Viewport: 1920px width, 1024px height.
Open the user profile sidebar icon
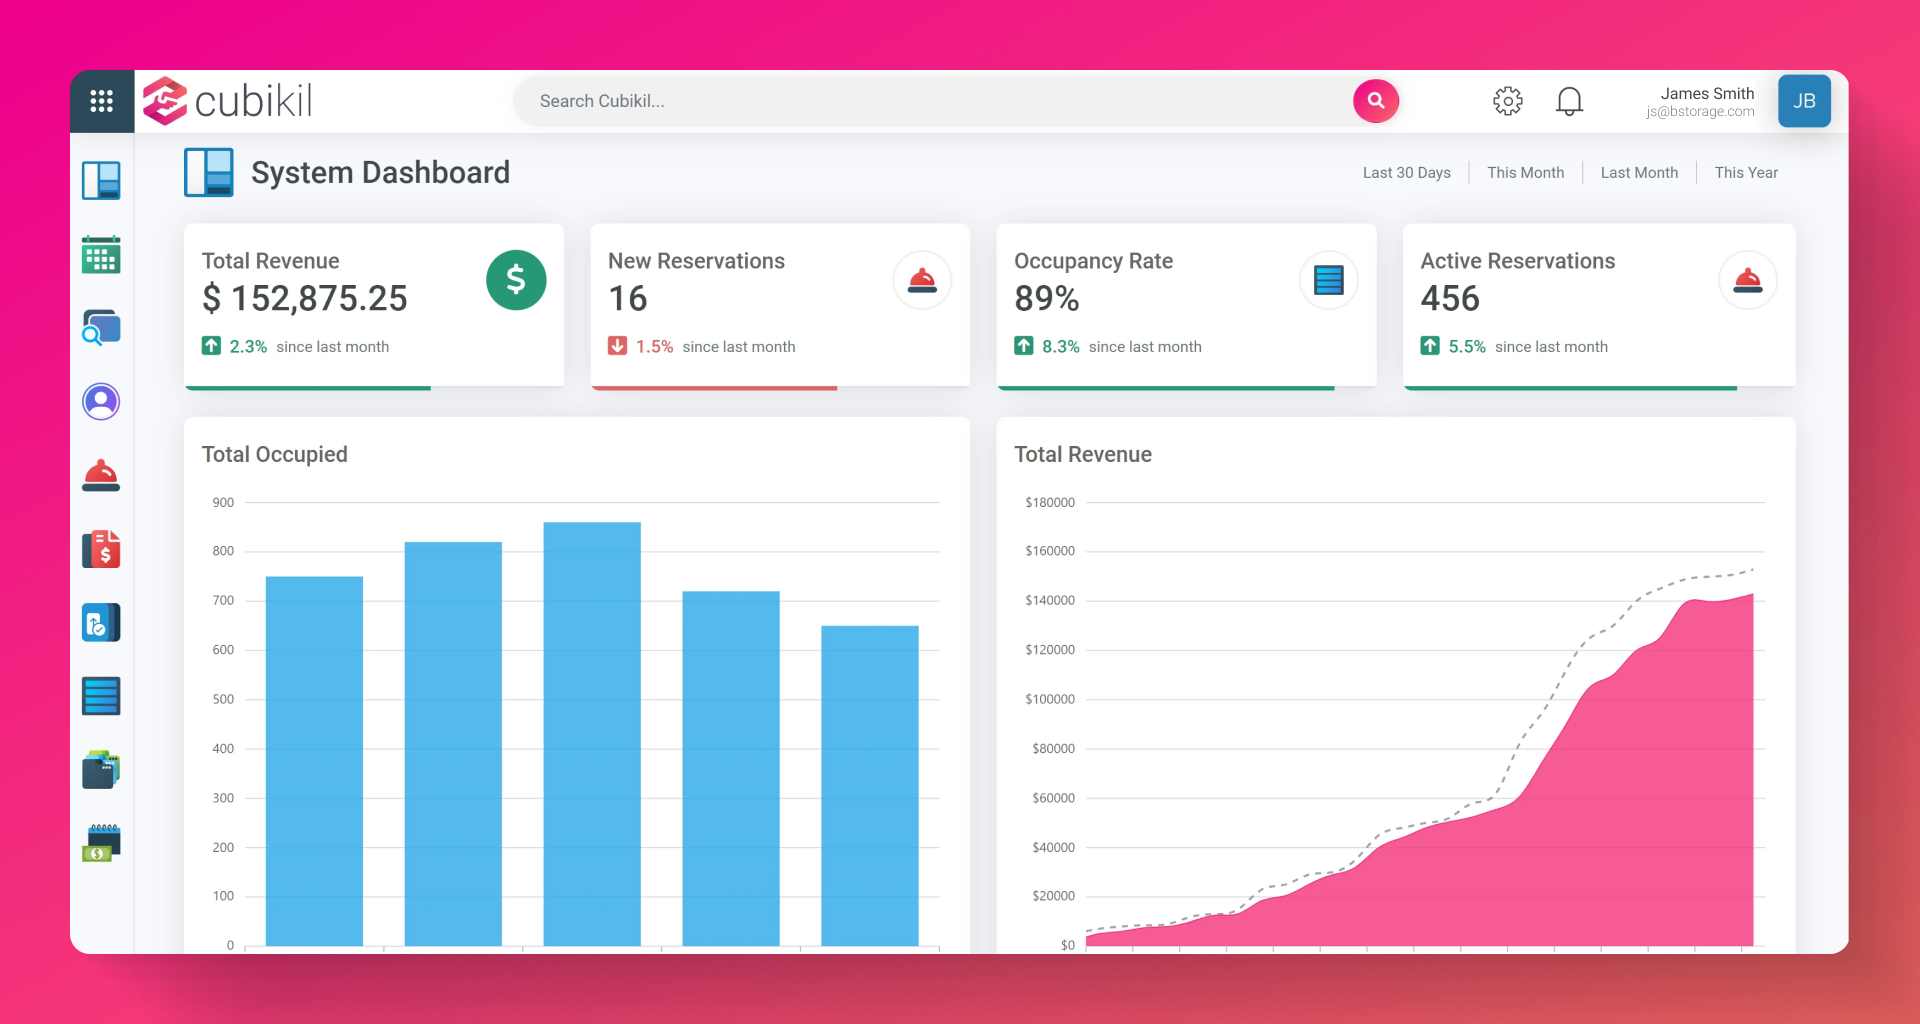coord(101,401)
